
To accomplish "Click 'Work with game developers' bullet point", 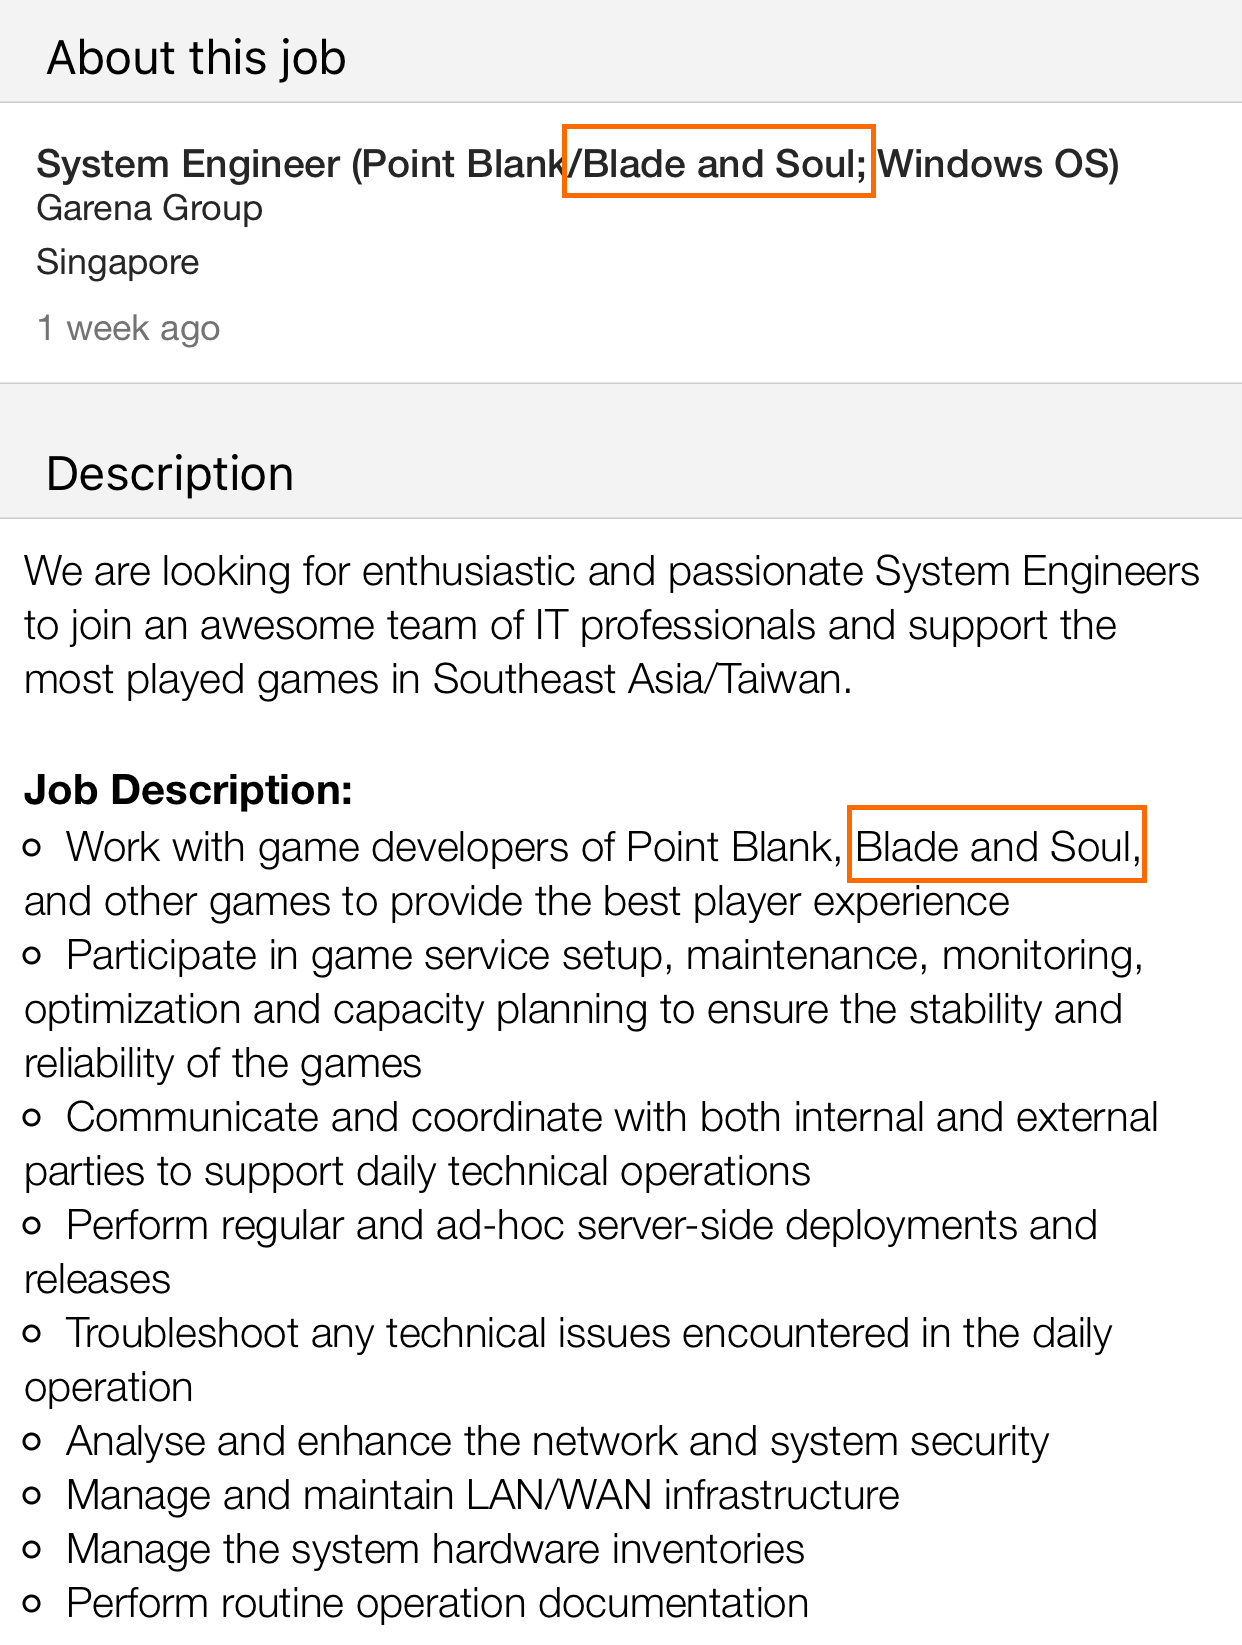I will point(583,874).
